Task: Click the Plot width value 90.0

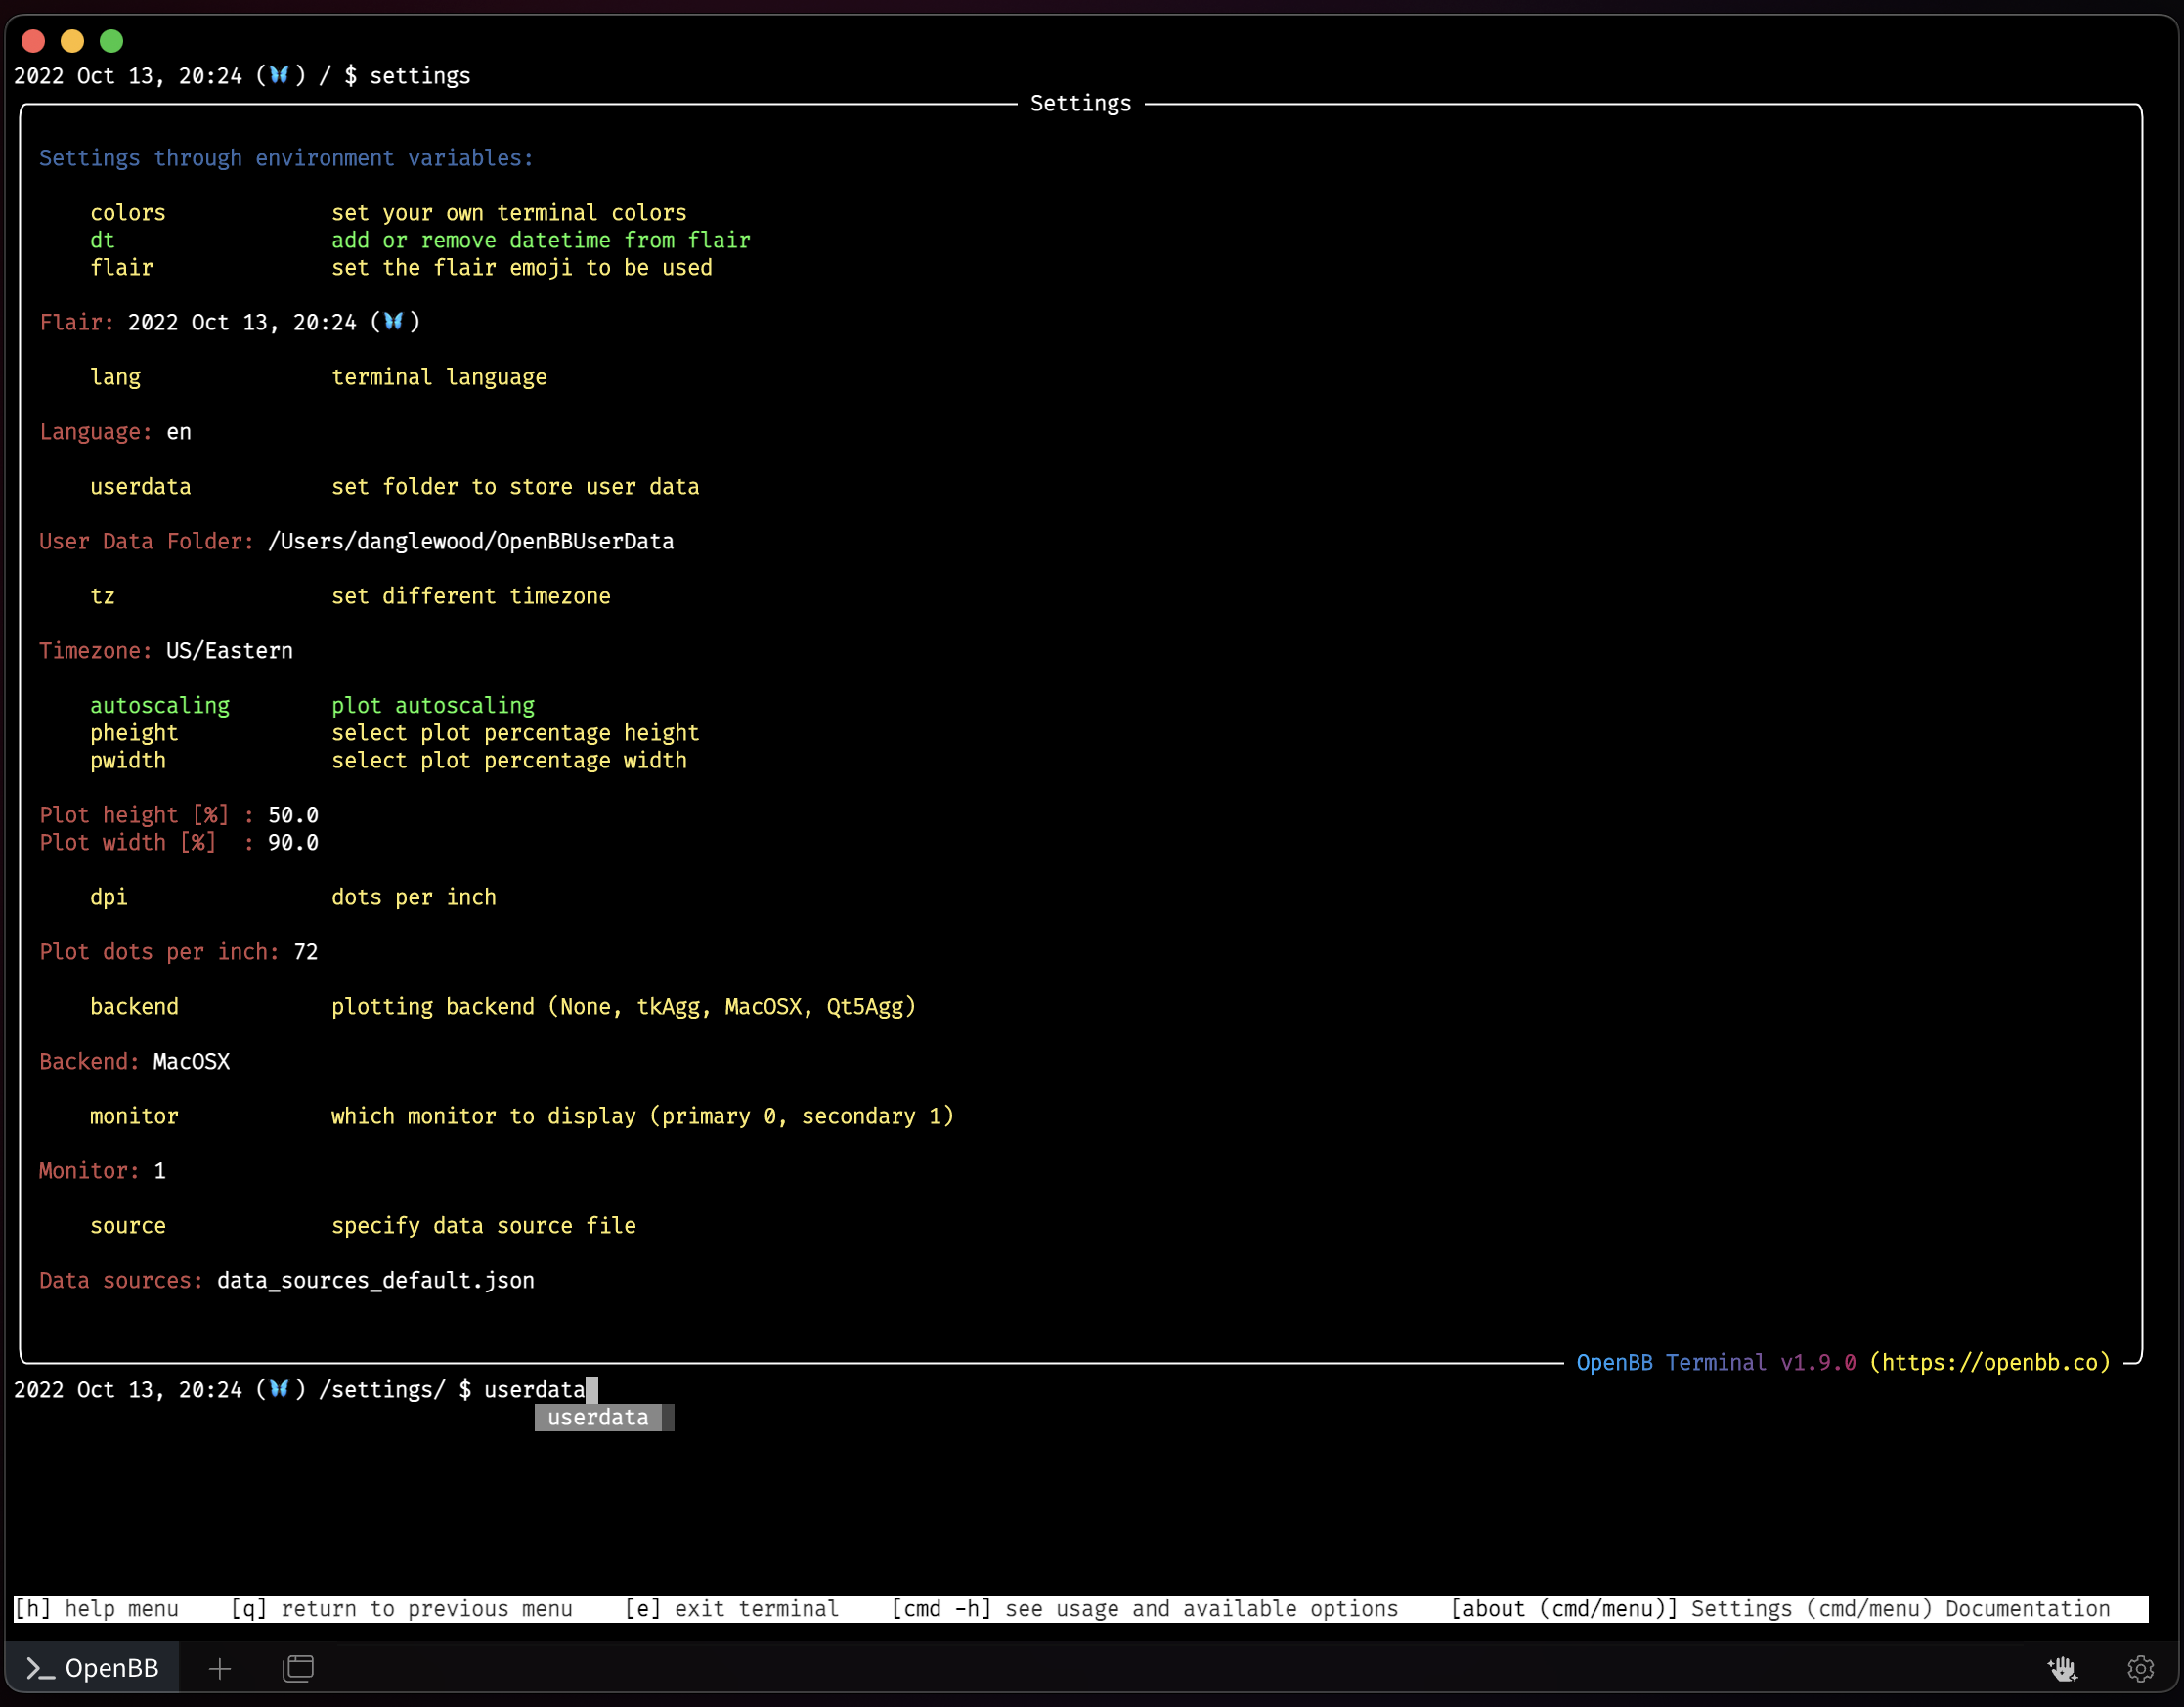Action: 293,843
